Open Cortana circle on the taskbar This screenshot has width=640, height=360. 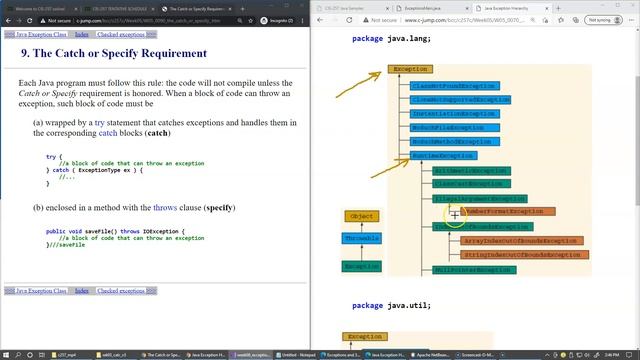(x=30, y=355)
